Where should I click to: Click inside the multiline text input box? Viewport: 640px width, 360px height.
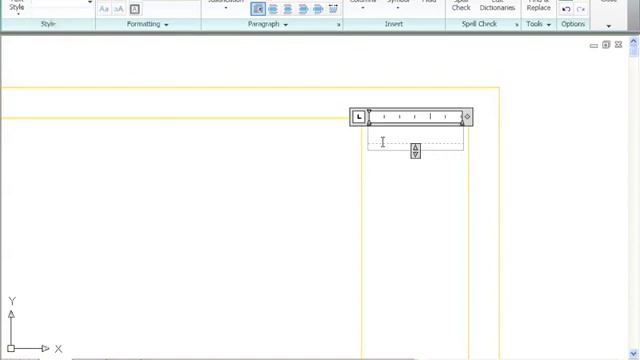coord(416,138)
